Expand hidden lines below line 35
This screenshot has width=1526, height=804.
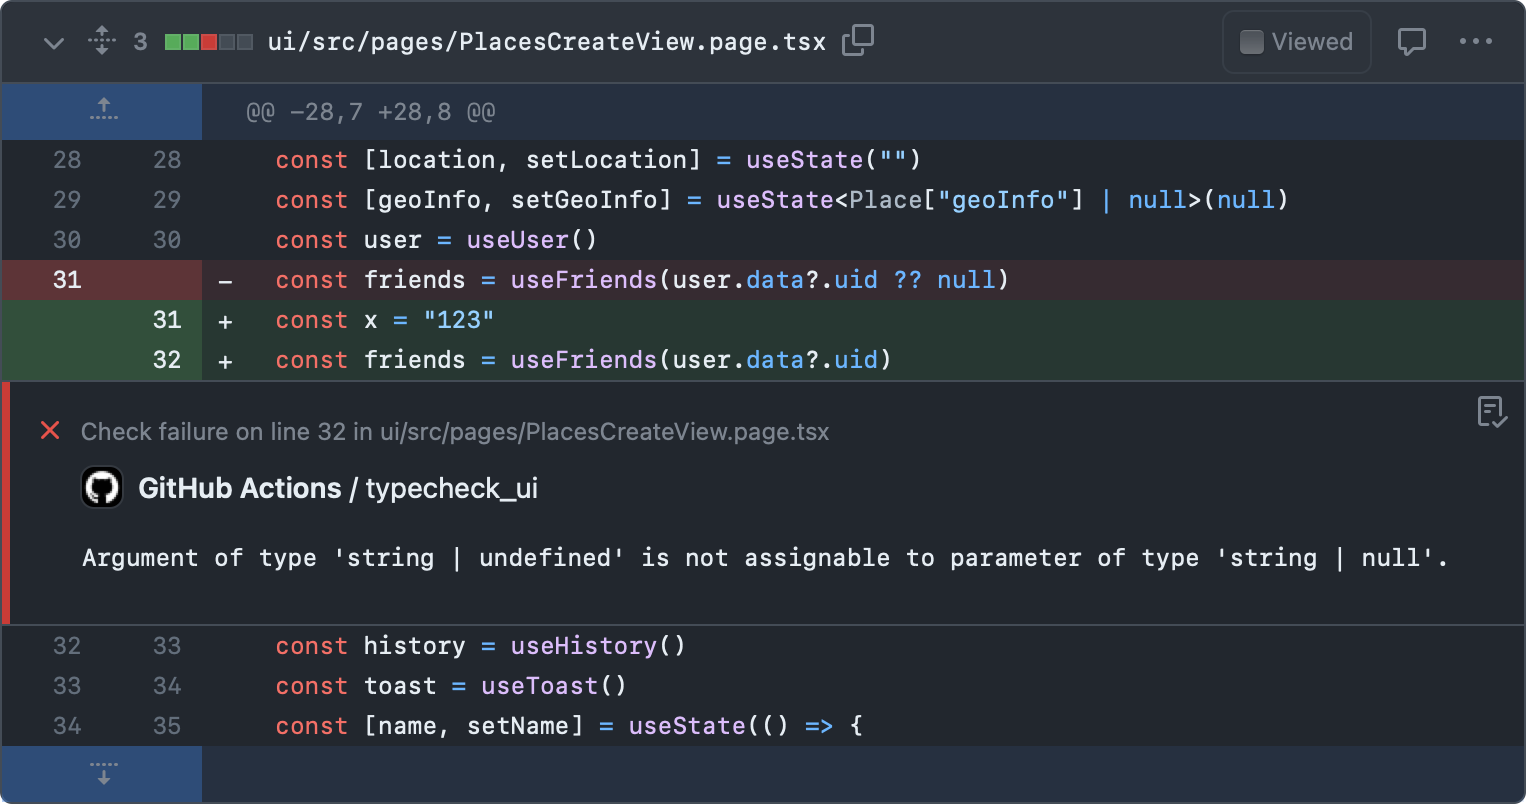tap(103, 773)
